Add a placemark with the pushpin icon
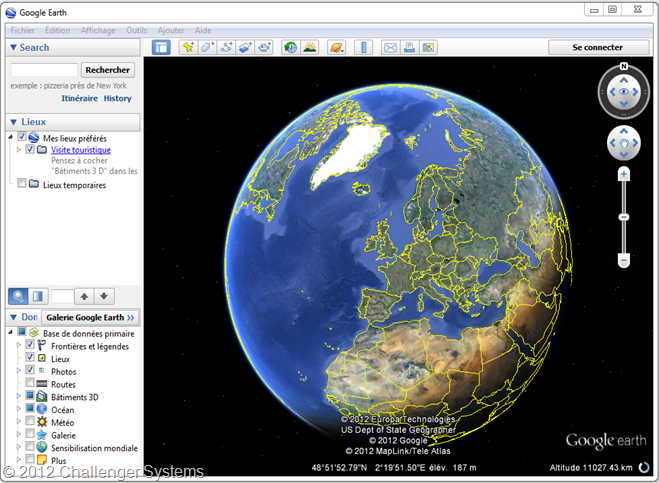 tap(188, 48)
